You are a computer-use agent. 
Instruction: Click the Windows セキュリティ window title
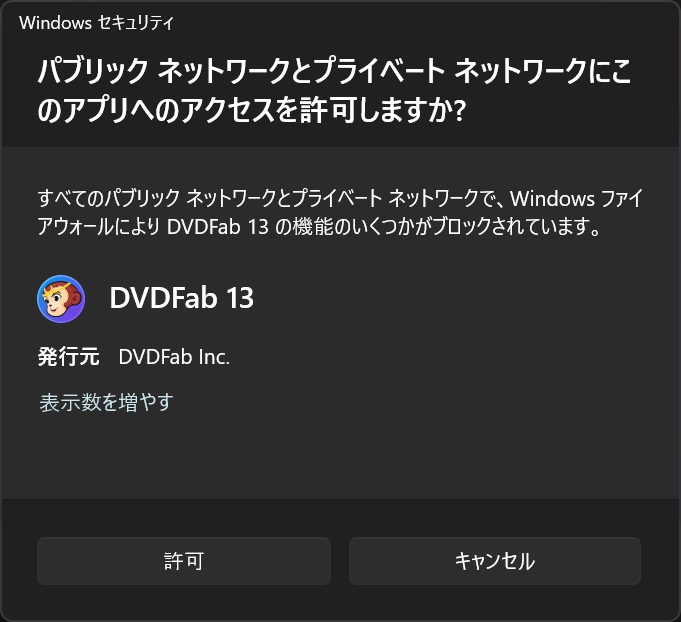[x=96, y=23]
